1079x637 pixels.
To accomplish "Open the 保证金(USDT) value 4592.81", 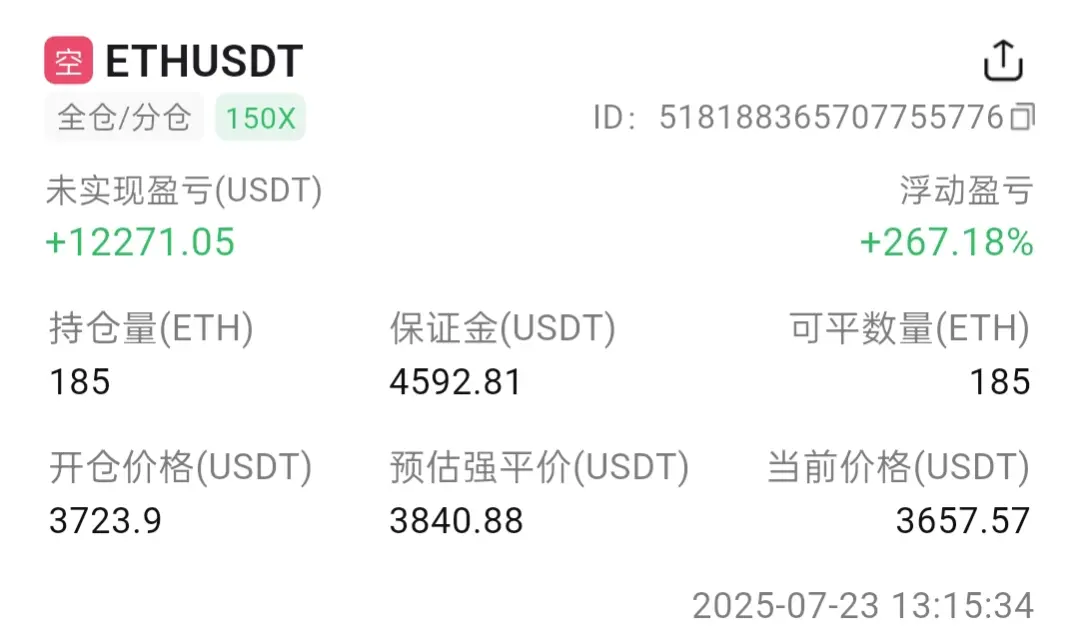I will [456, 382].
